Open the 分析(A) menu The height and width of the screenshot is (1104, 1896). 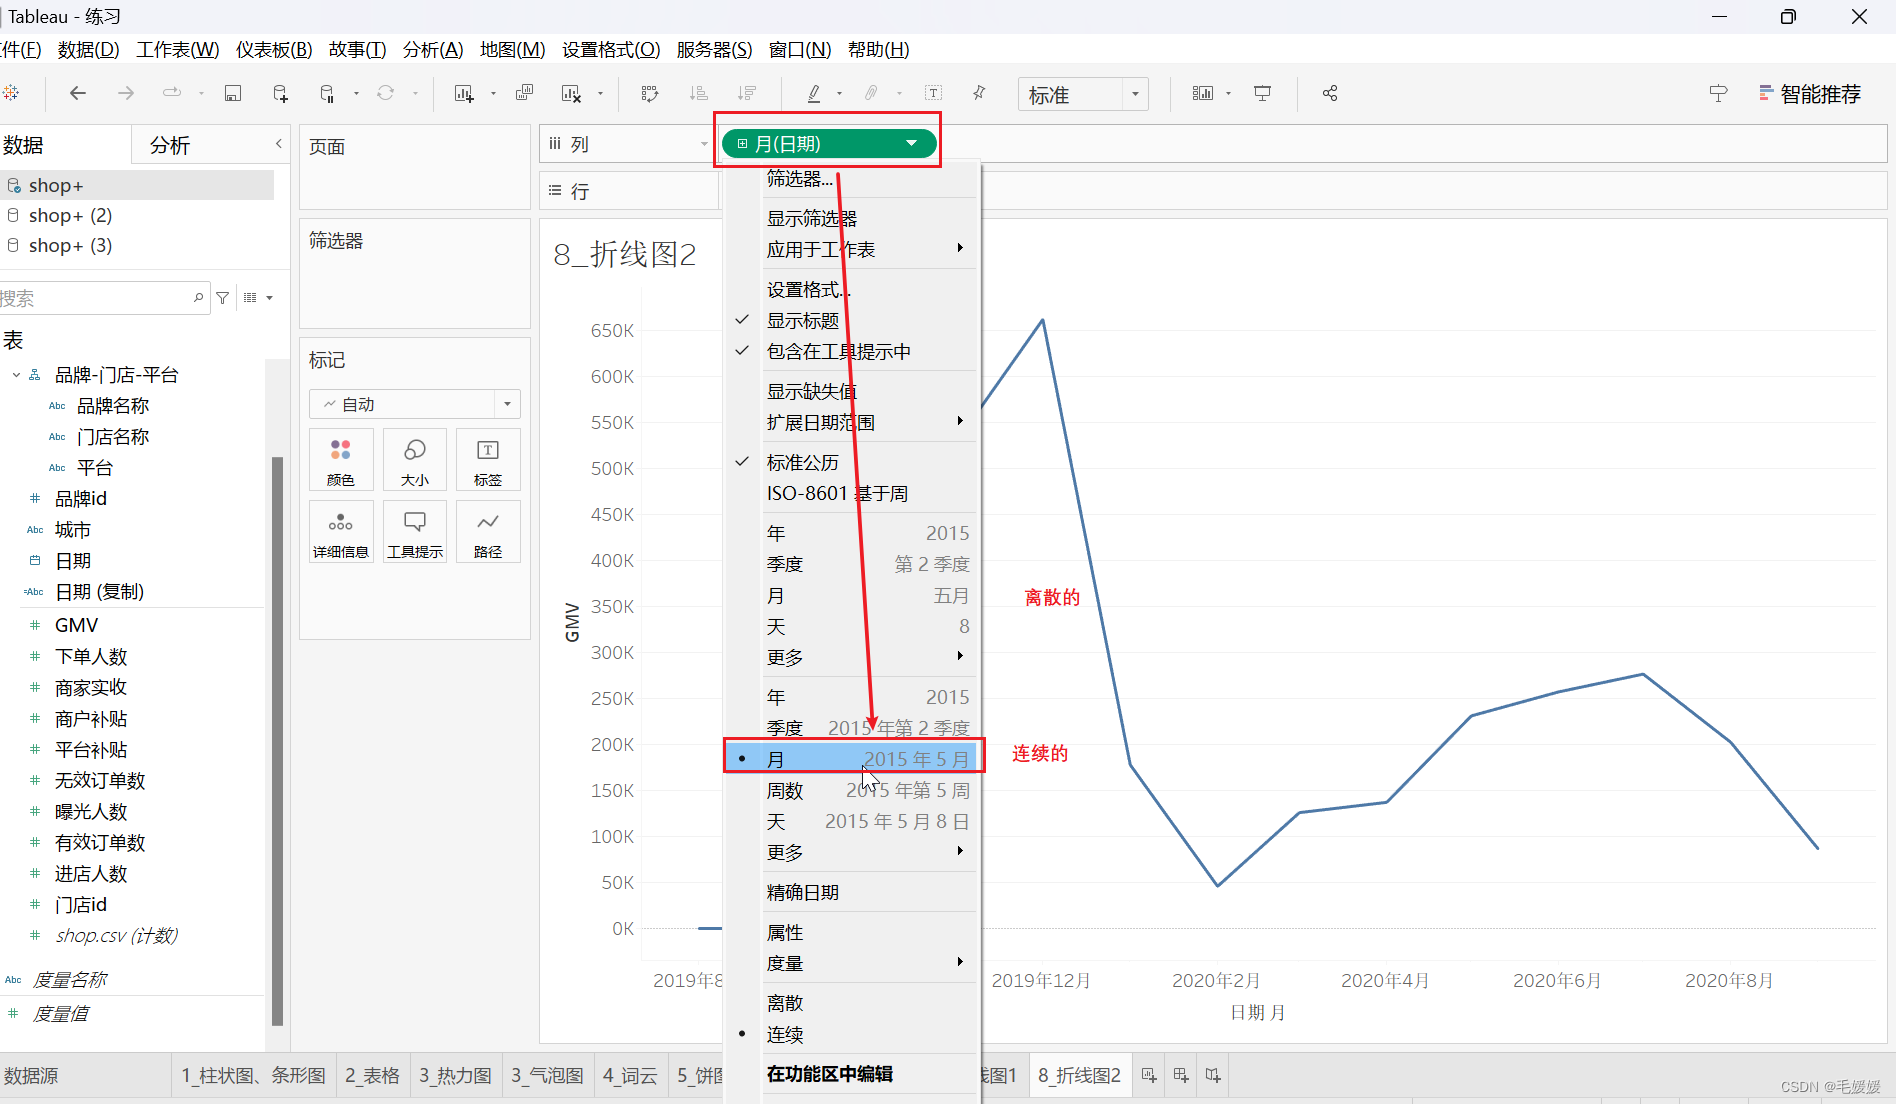pos(433,50)
